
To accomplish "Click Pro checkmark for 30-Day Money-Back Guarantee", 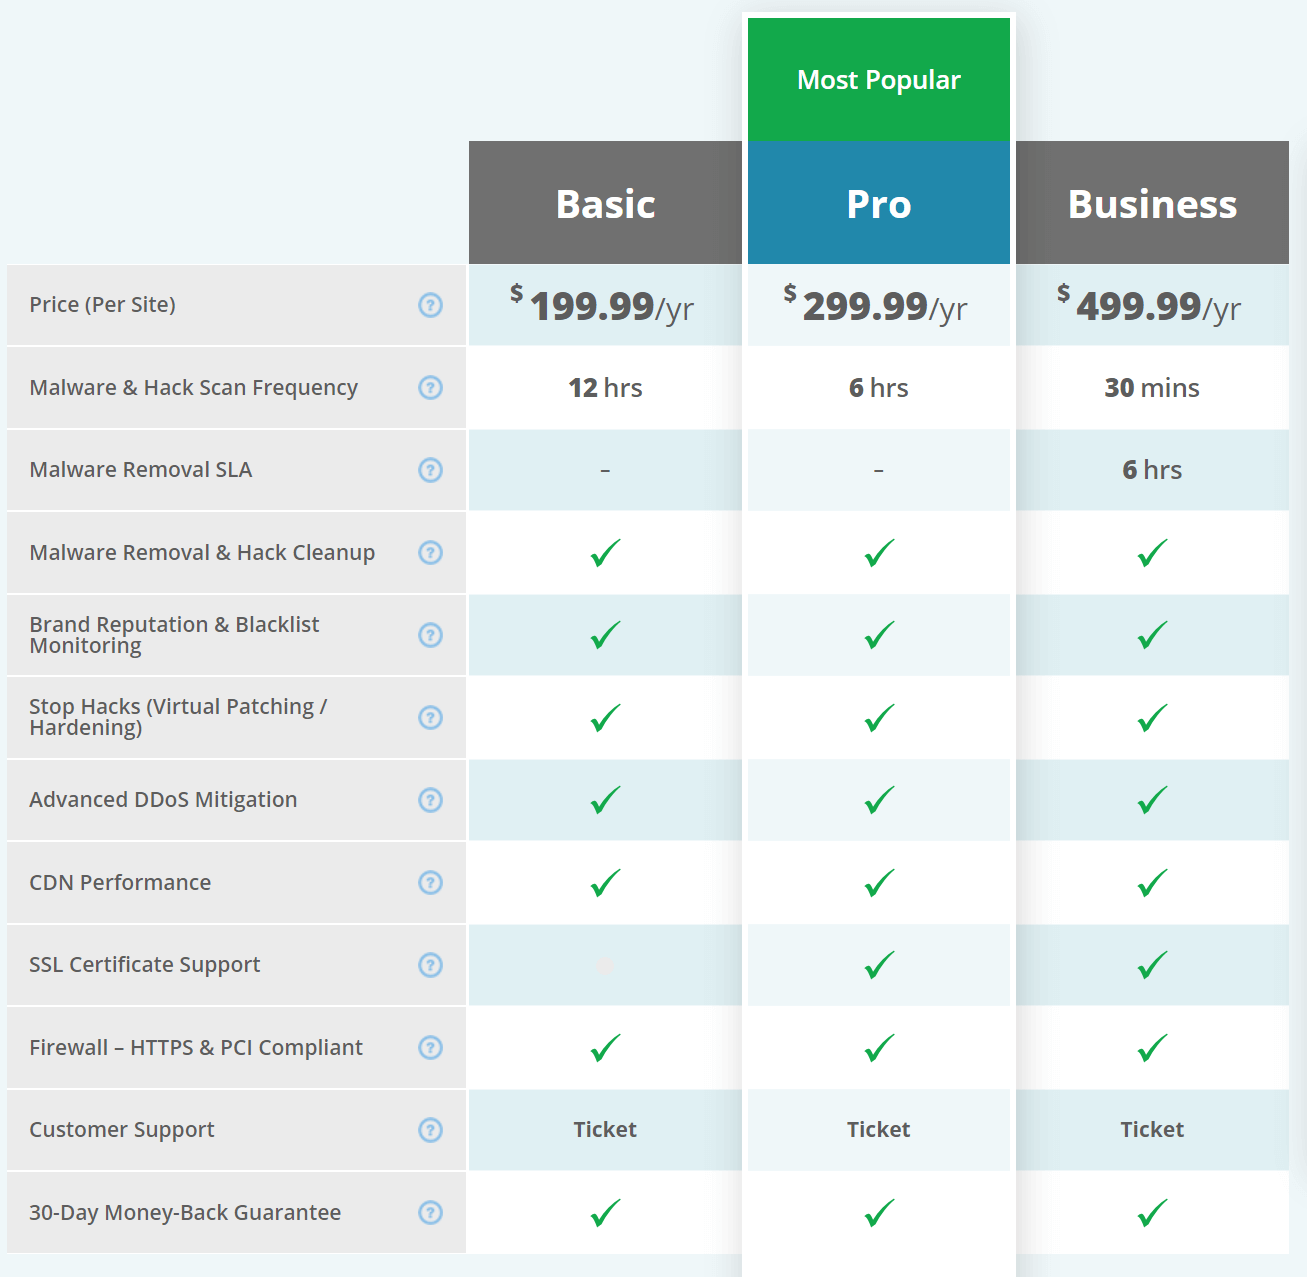I will [879, 1213].
